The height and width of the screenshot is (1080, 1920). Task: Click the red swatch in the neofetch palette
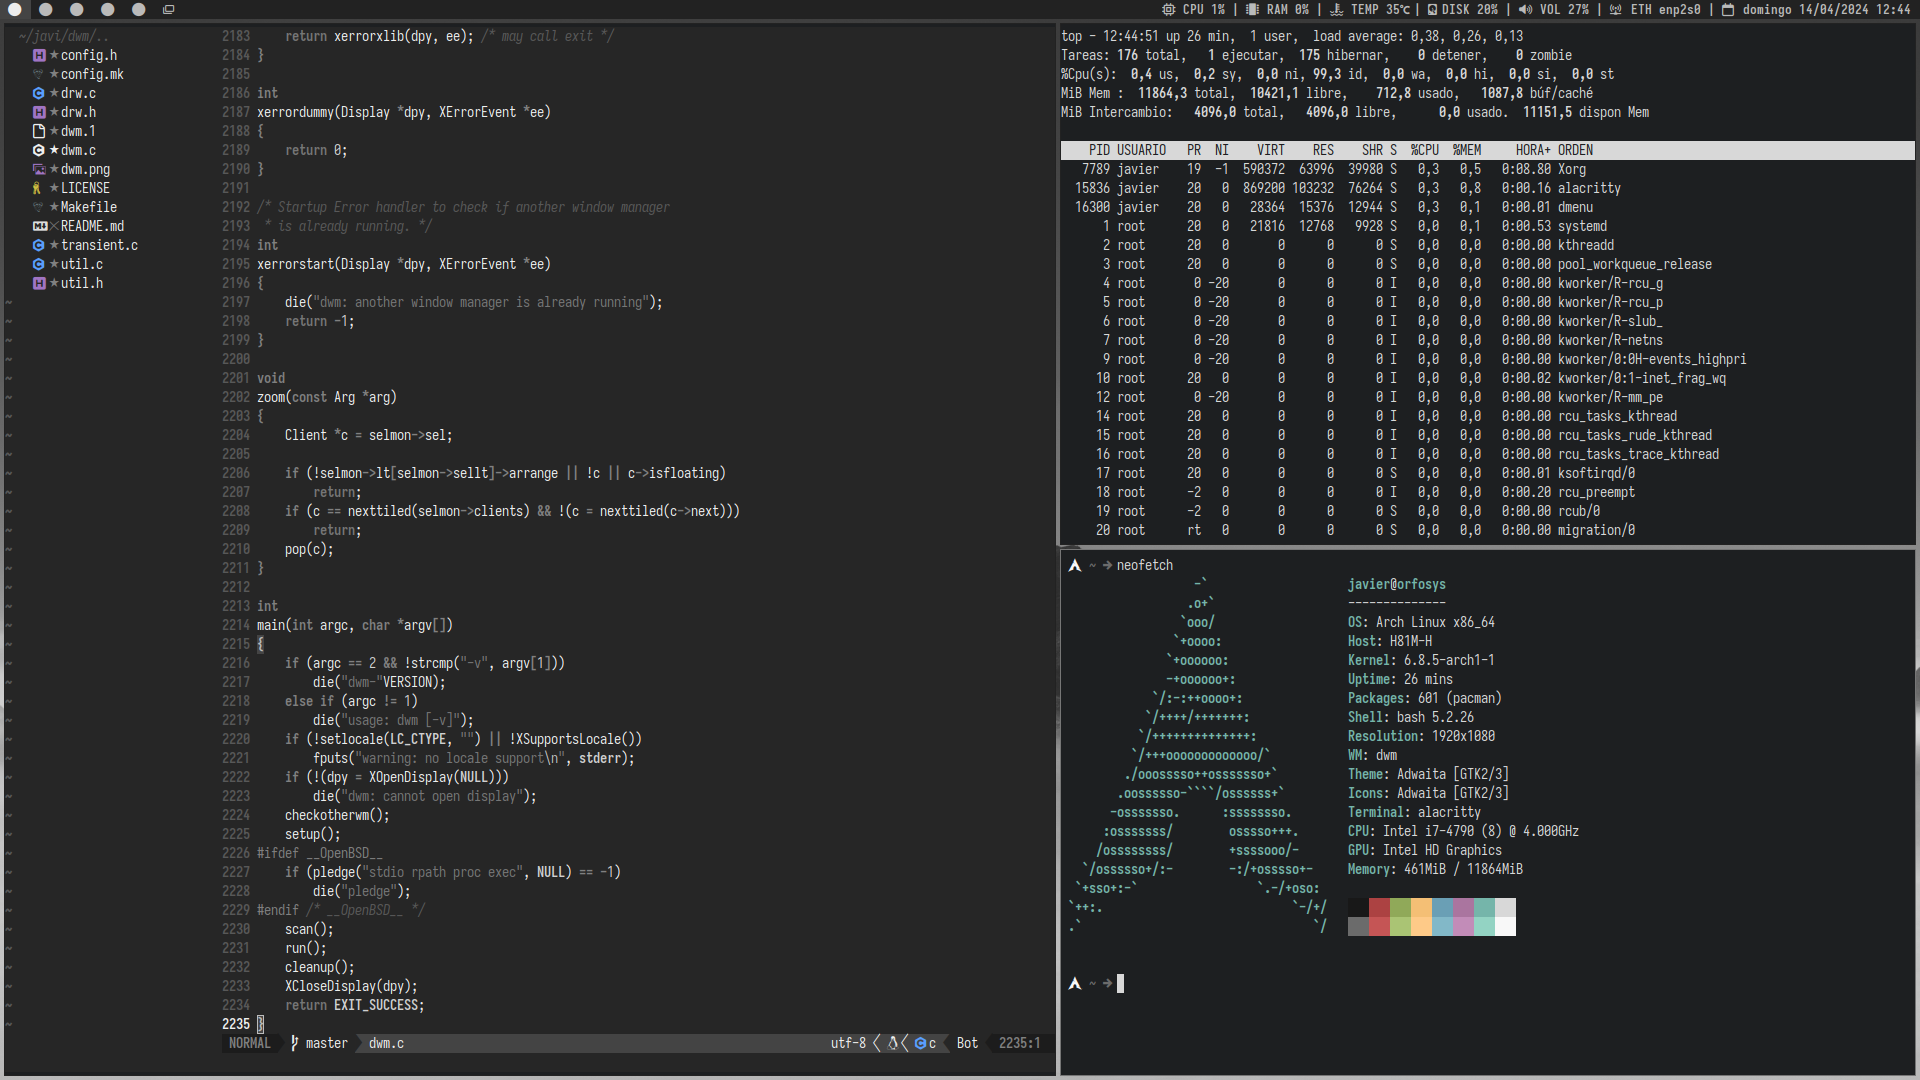tap(1379, 917)
